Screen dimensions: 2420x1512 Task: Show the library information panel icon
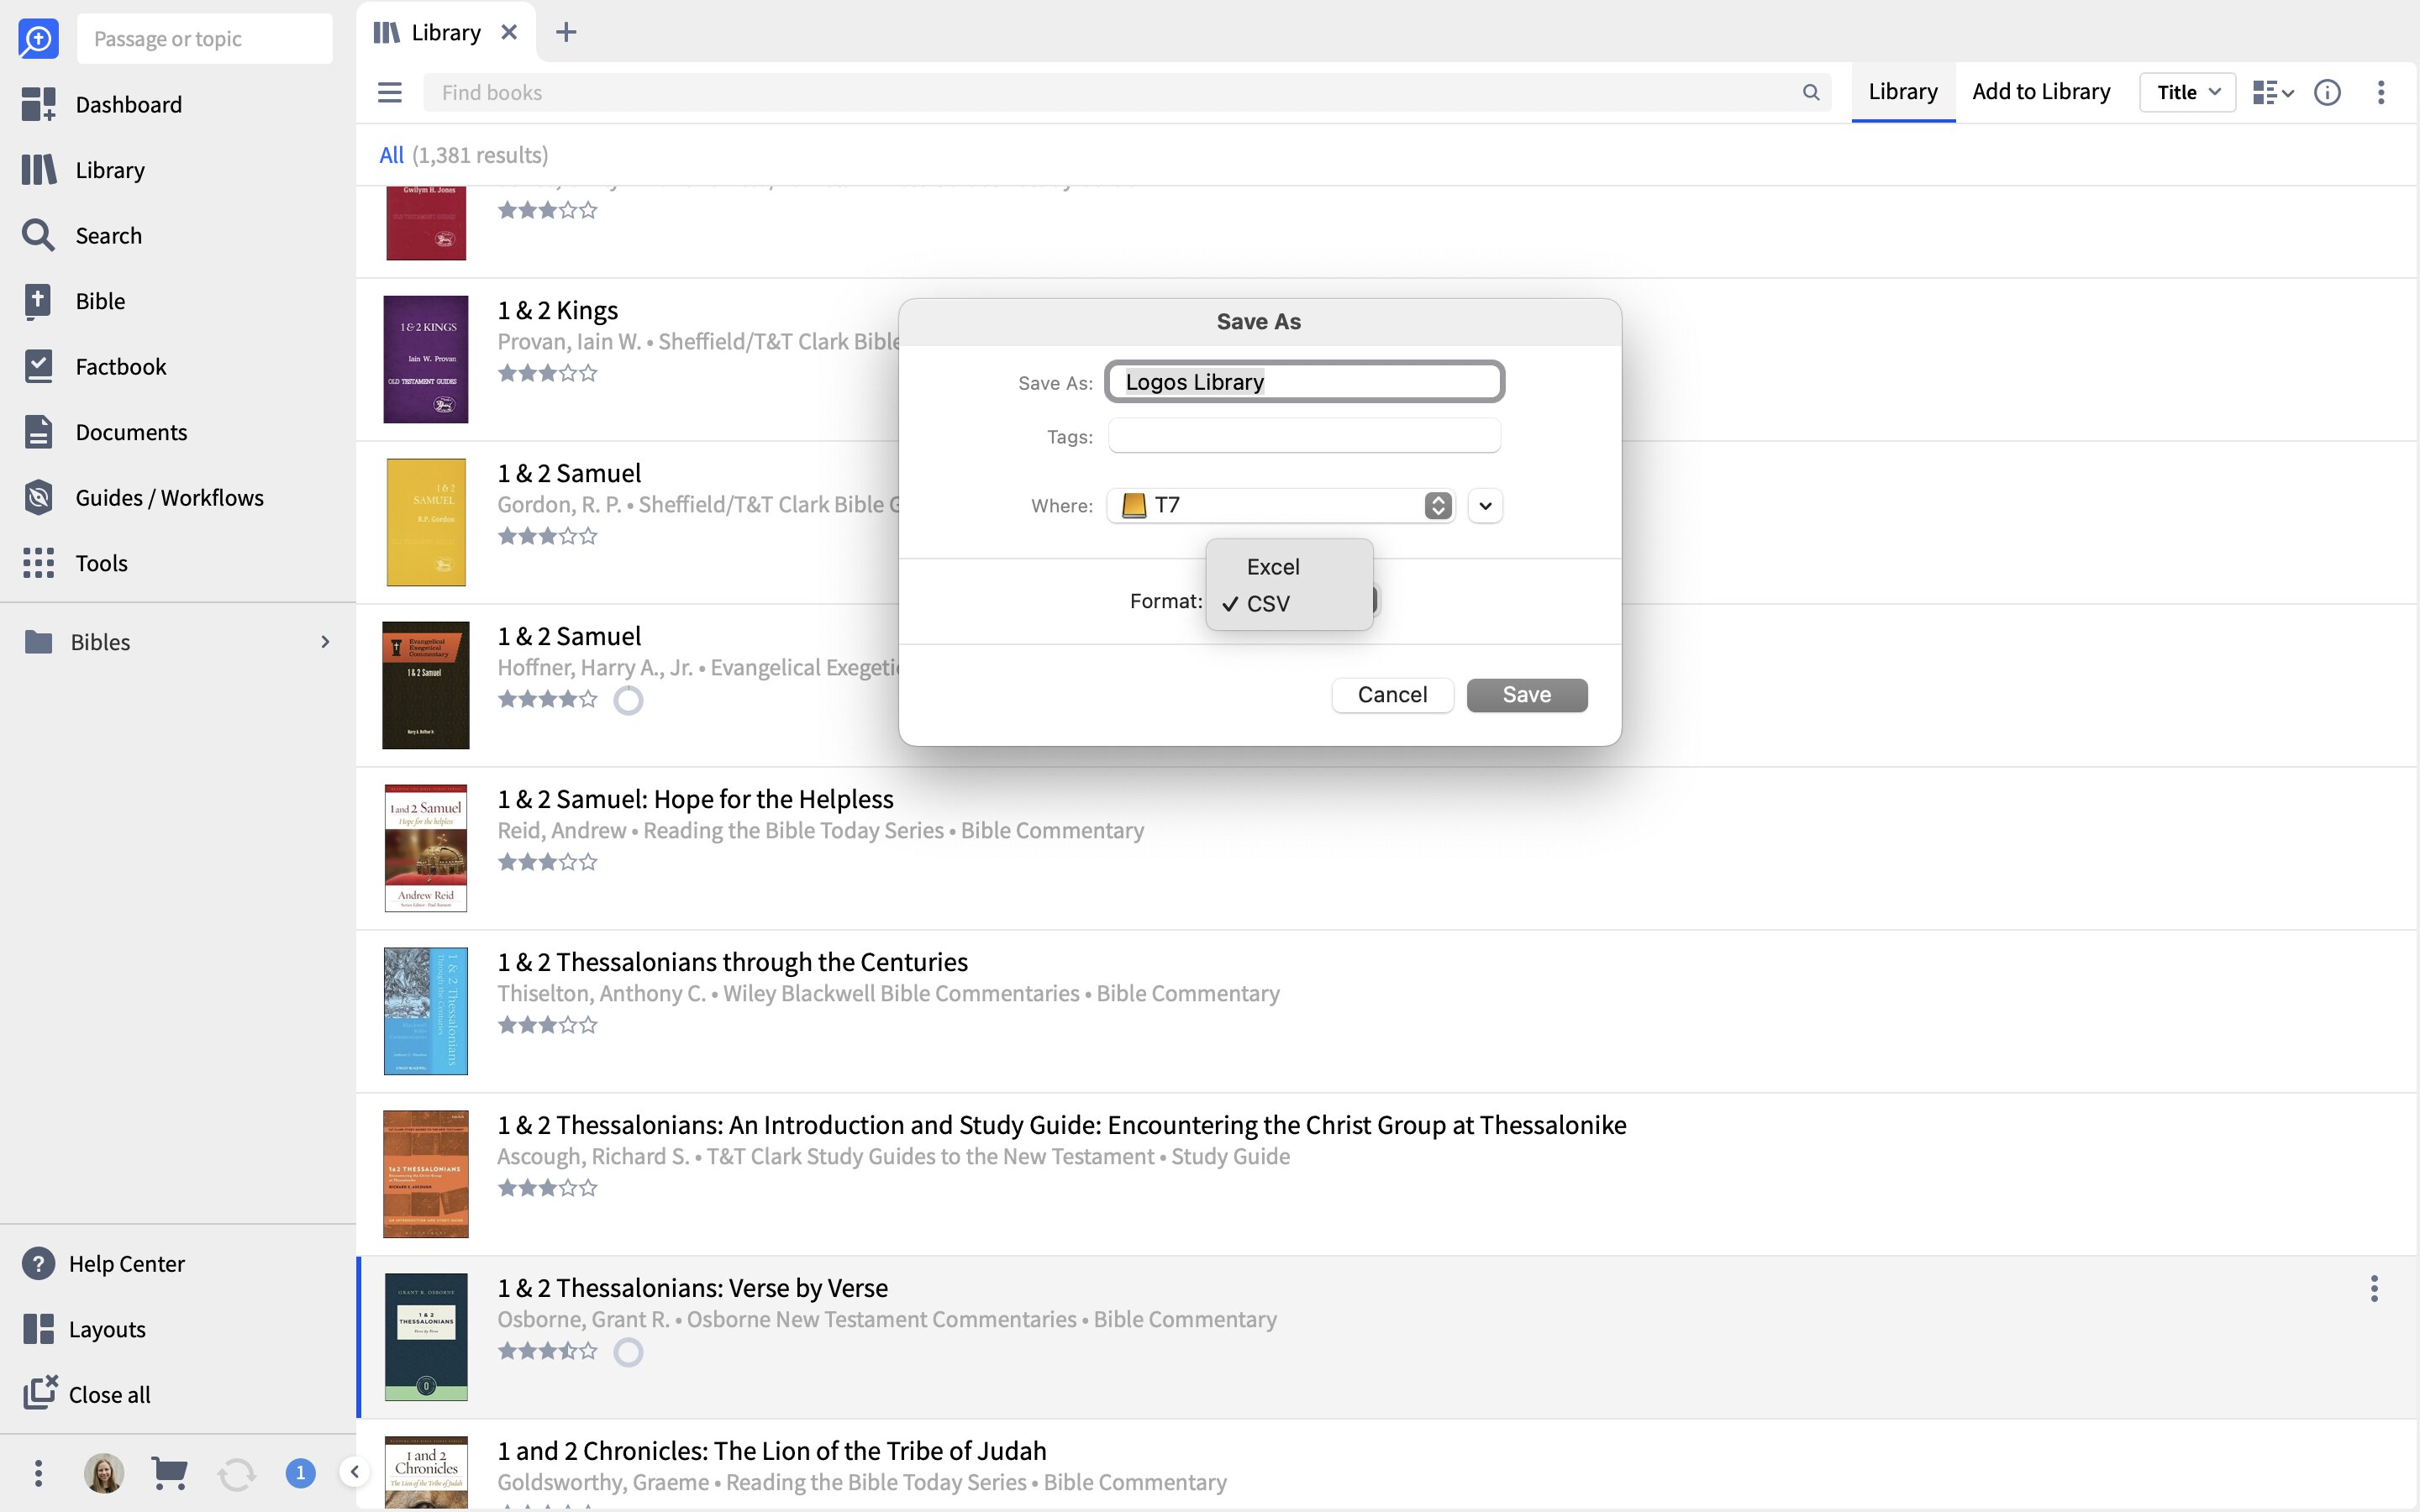pos(2327,92)
